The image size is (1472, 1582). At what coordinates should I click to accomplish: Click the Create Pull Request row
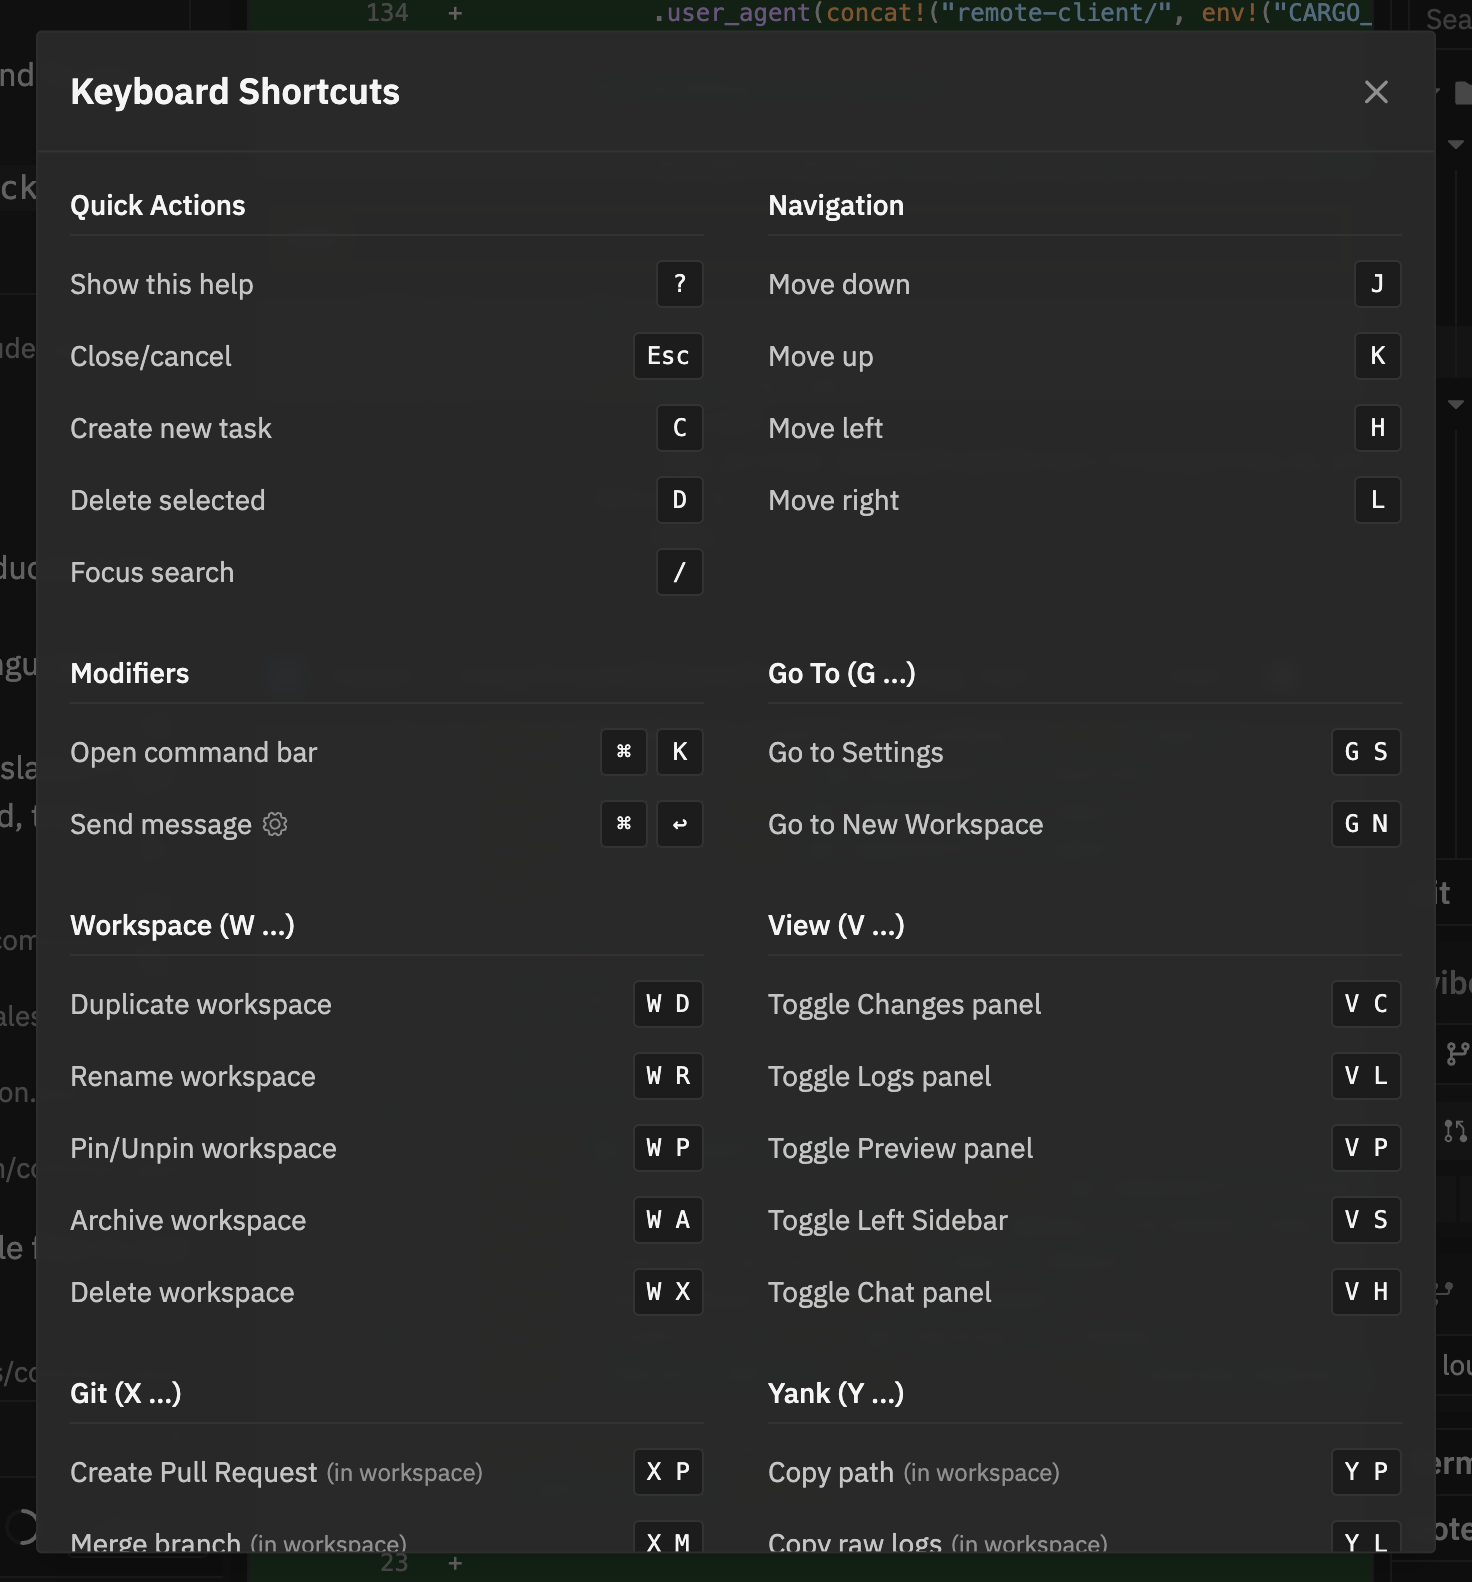pos(386,1472)
